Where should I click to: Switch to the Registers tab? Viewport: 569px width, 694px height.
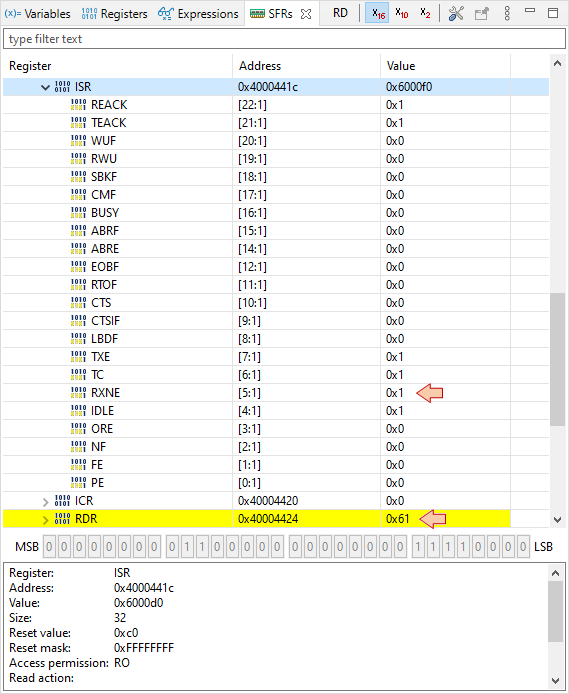click(114, 14)
